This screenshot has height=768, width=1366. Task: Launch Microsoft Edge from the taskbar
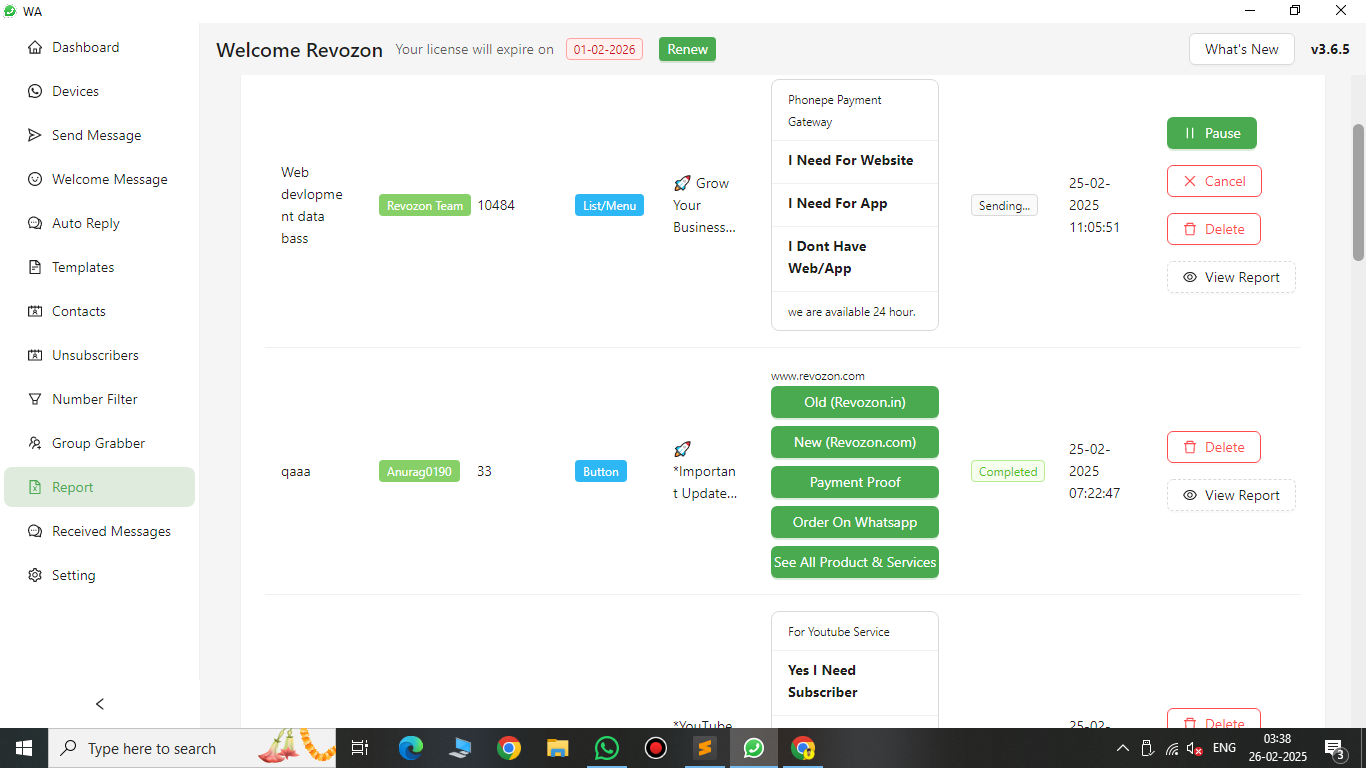point(411,748)
